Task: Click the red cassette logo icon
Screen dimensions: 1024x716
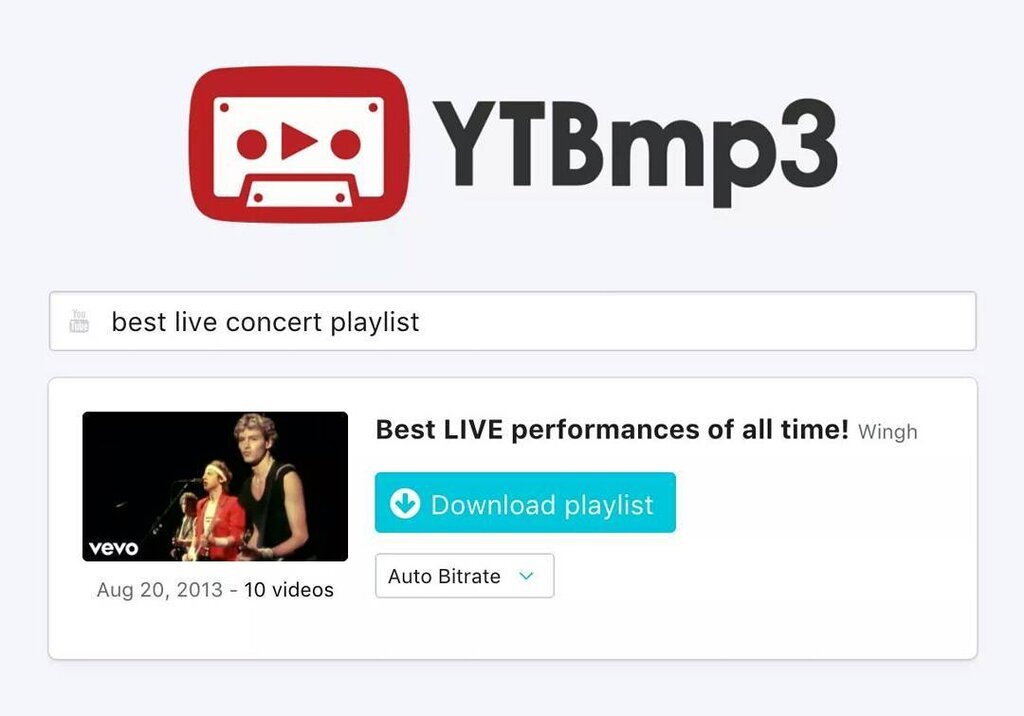Action: click(299, 144)
